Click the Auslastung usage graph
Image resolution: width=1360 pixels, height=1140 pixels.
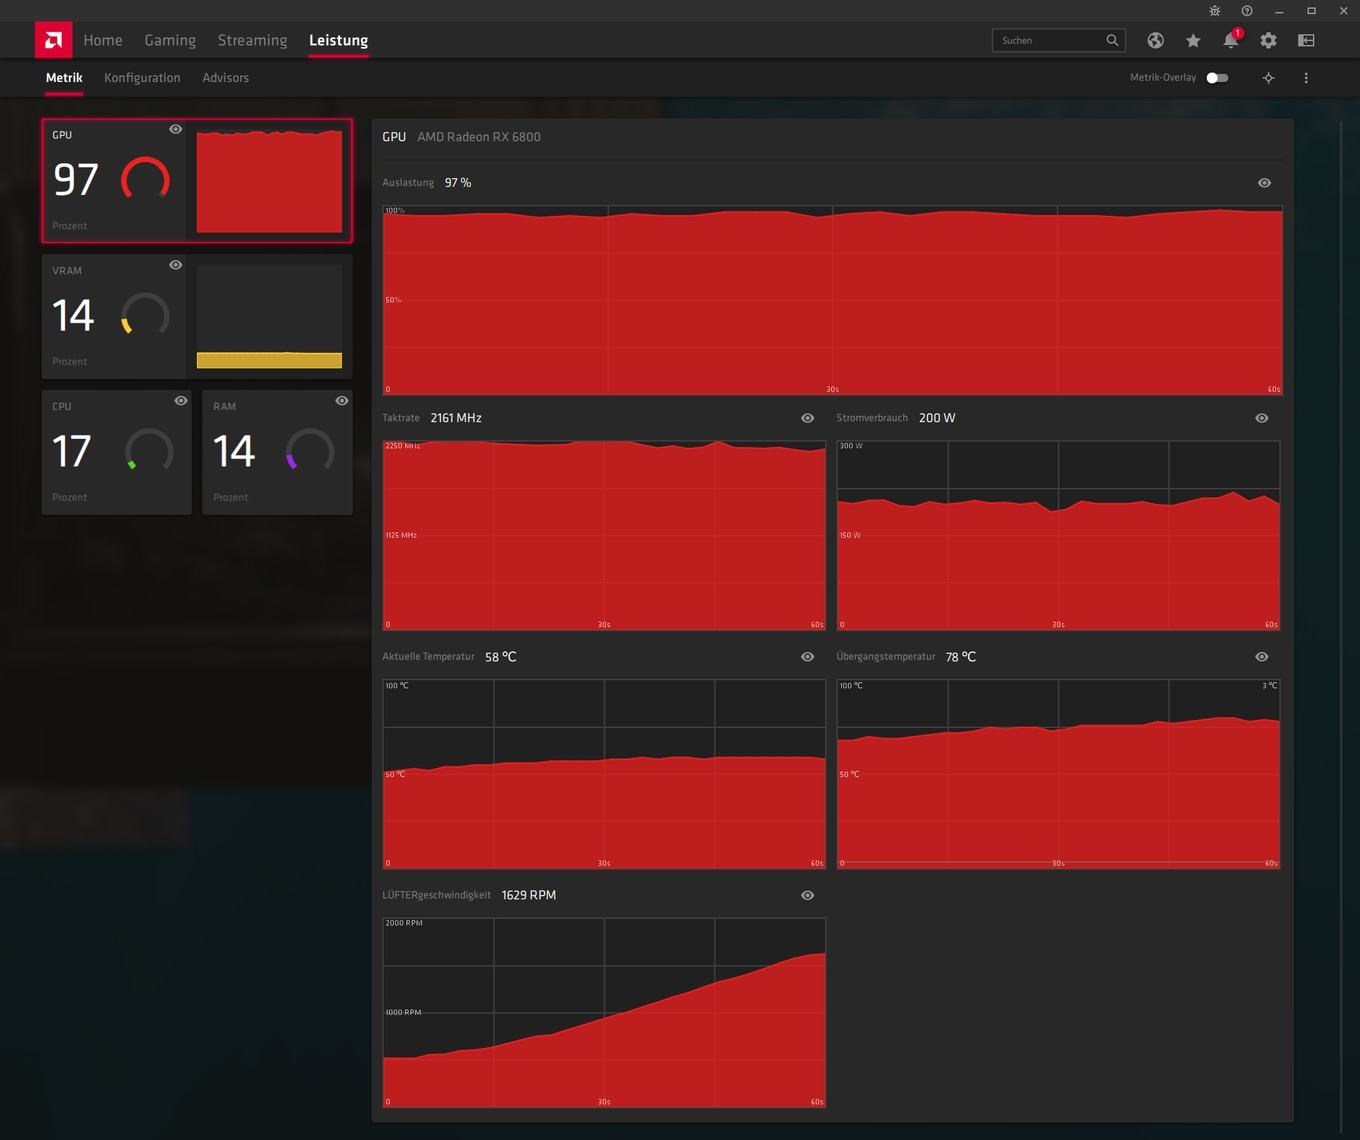(x=832, y=300)
